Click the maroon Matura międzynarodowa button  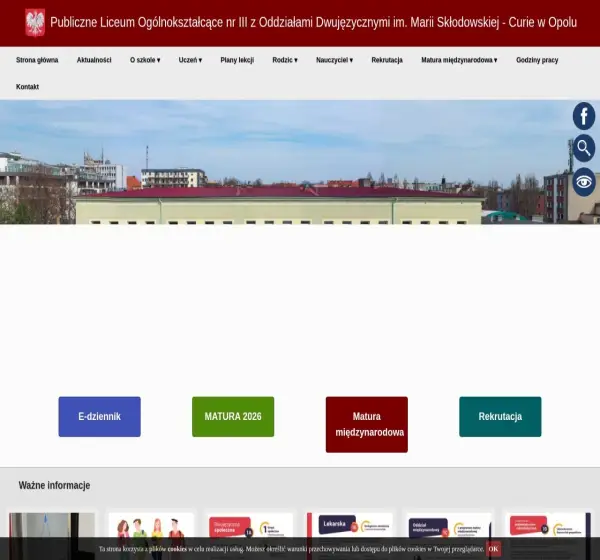(x=367, y=424)
